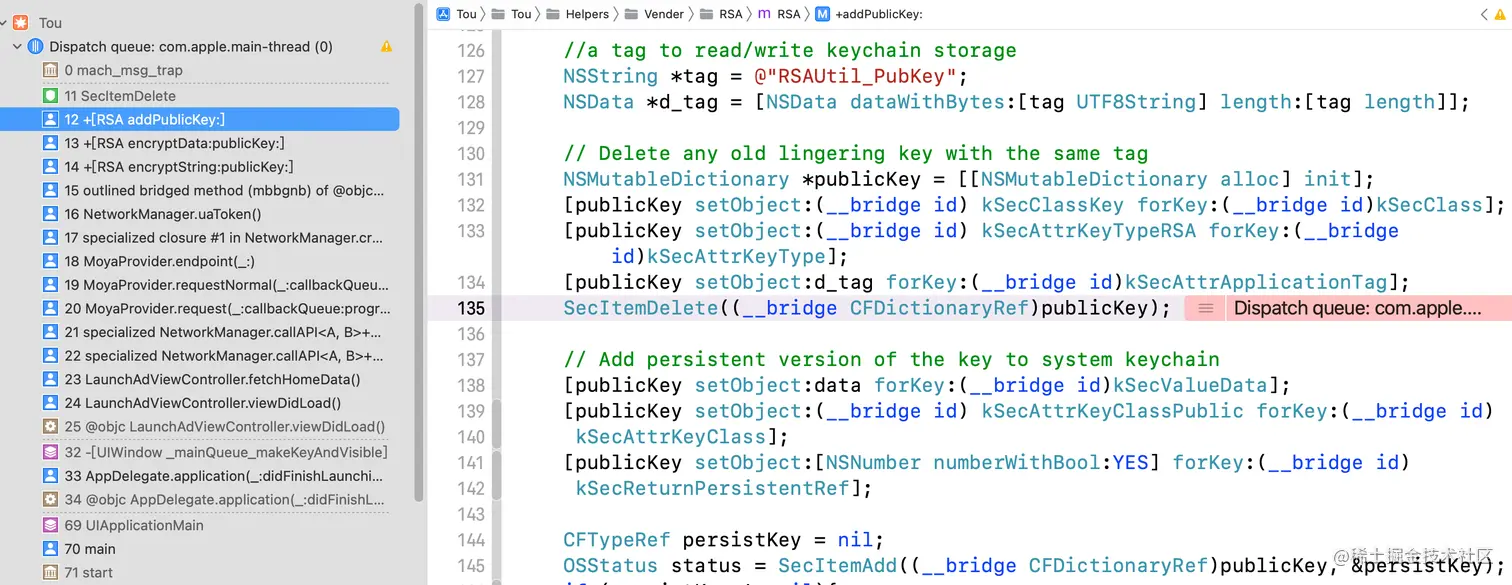1512x585 pixels.
Task: Click the back chevron at jump bar right
Action: click(1484, 14)
